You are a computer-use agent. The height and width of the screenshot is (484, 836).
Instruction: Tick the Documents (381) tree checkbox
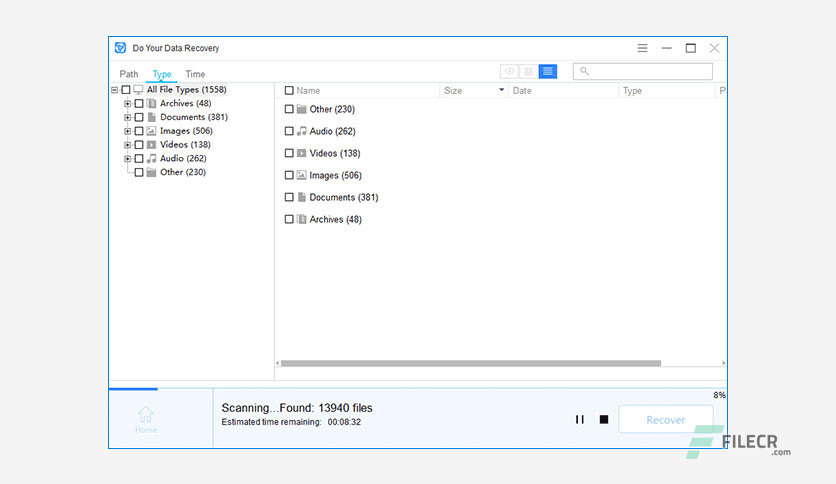pyautogui.click(x=139, y=117)
